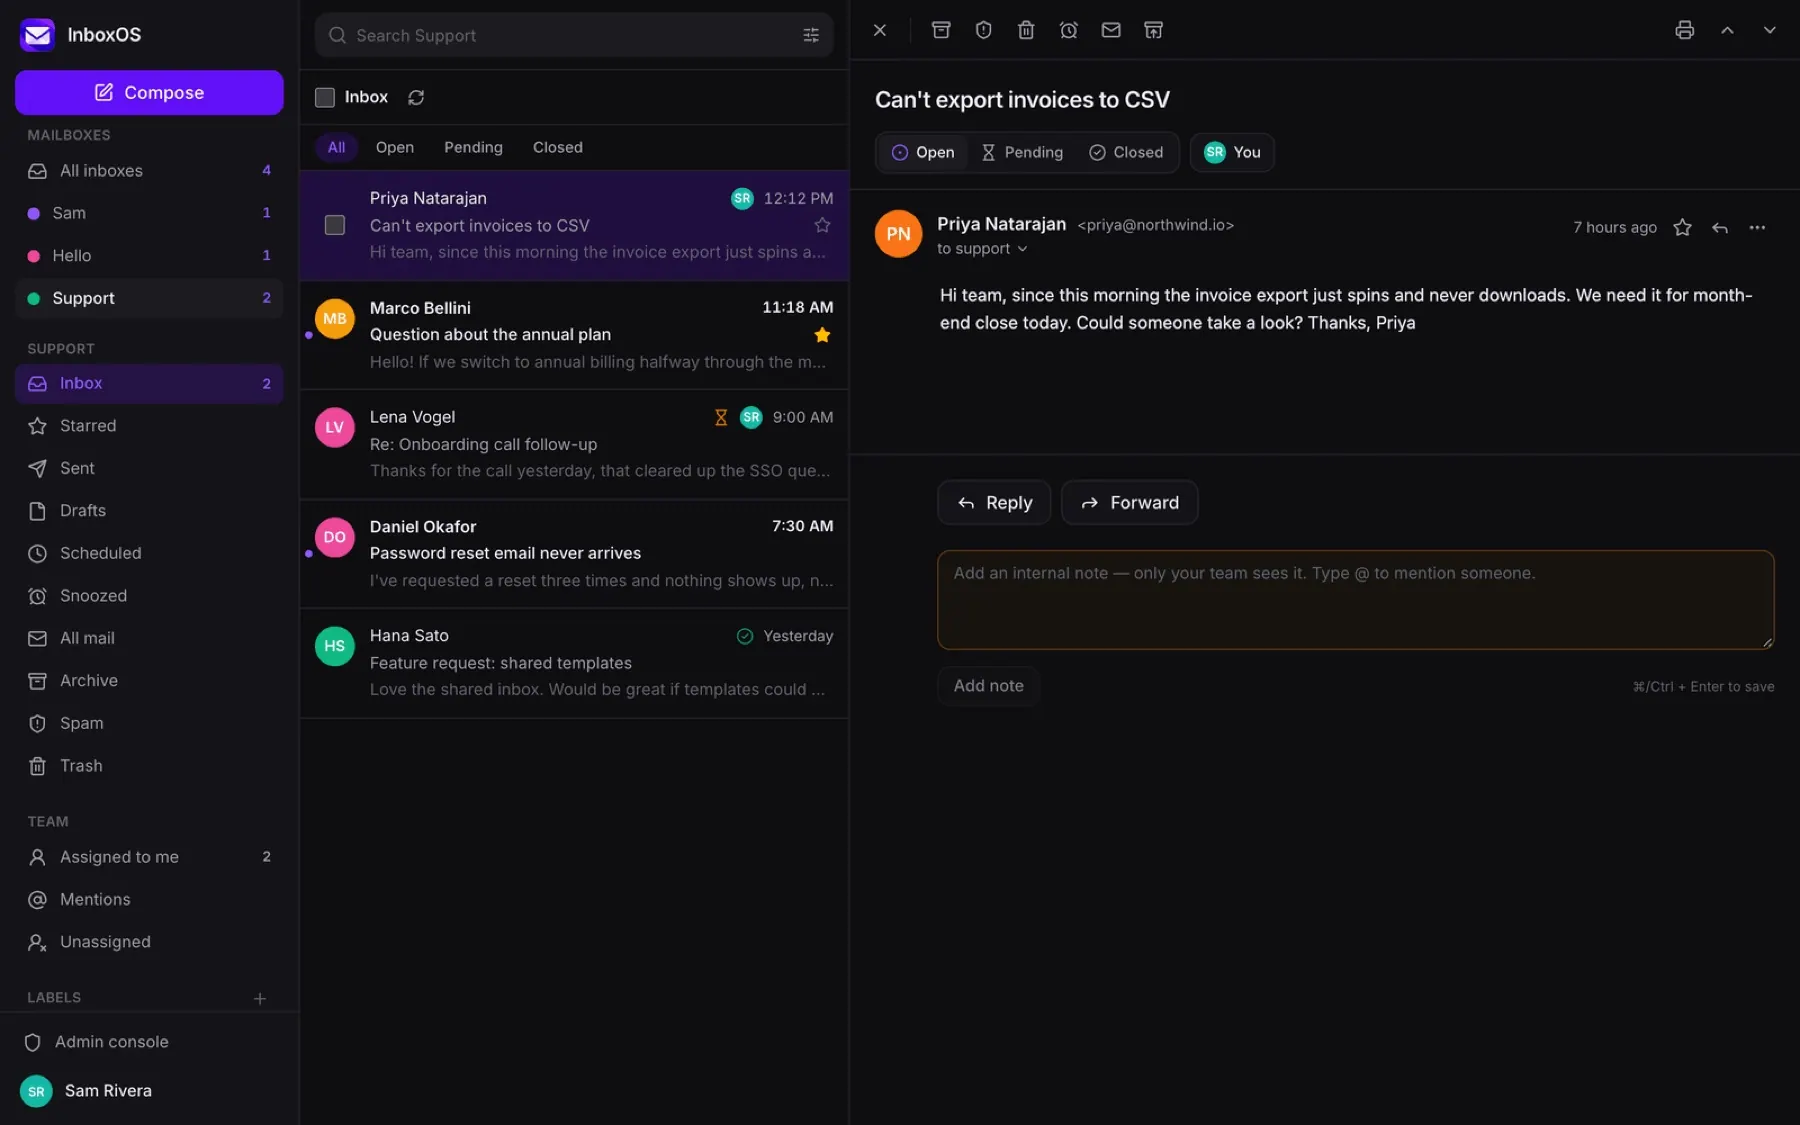Expand recipient details next to 'to support'
The width and height of the screenshot is (1800, 1125).
click(1022, 249)
